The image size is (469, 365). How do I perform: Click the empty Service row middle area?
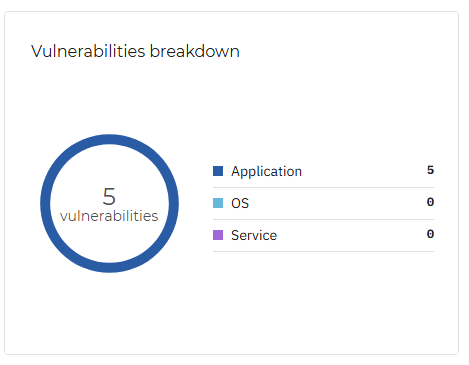pyautogui.click(x=352, y=235)
